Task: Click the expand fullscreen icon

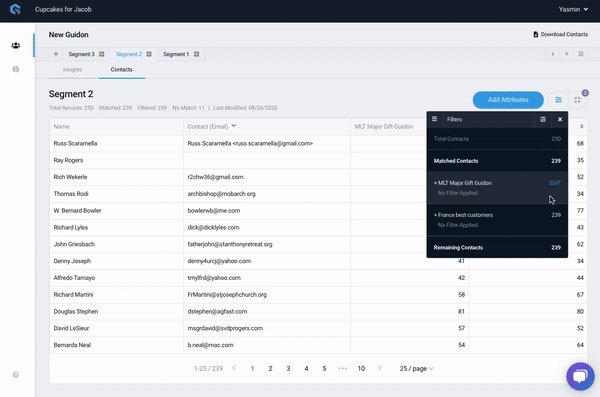Action: point(577,100)
